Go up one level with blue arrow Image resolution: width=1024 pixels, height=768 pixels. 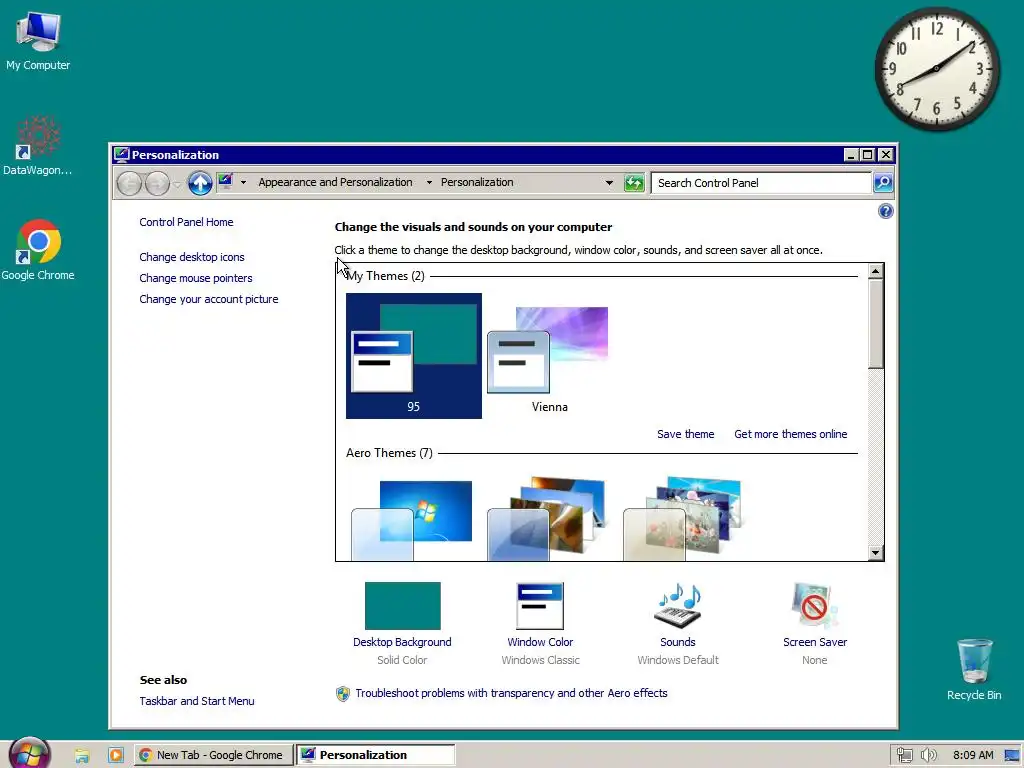tap(200, 184)
